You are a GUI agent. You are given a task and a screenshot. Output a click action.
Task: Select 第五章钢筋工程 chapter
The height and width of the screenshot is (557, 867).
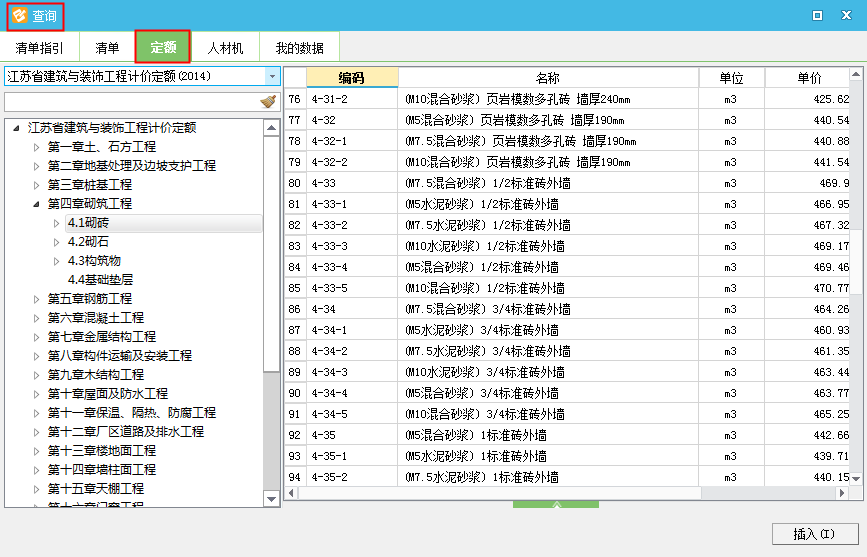click(x=90, y=299)
